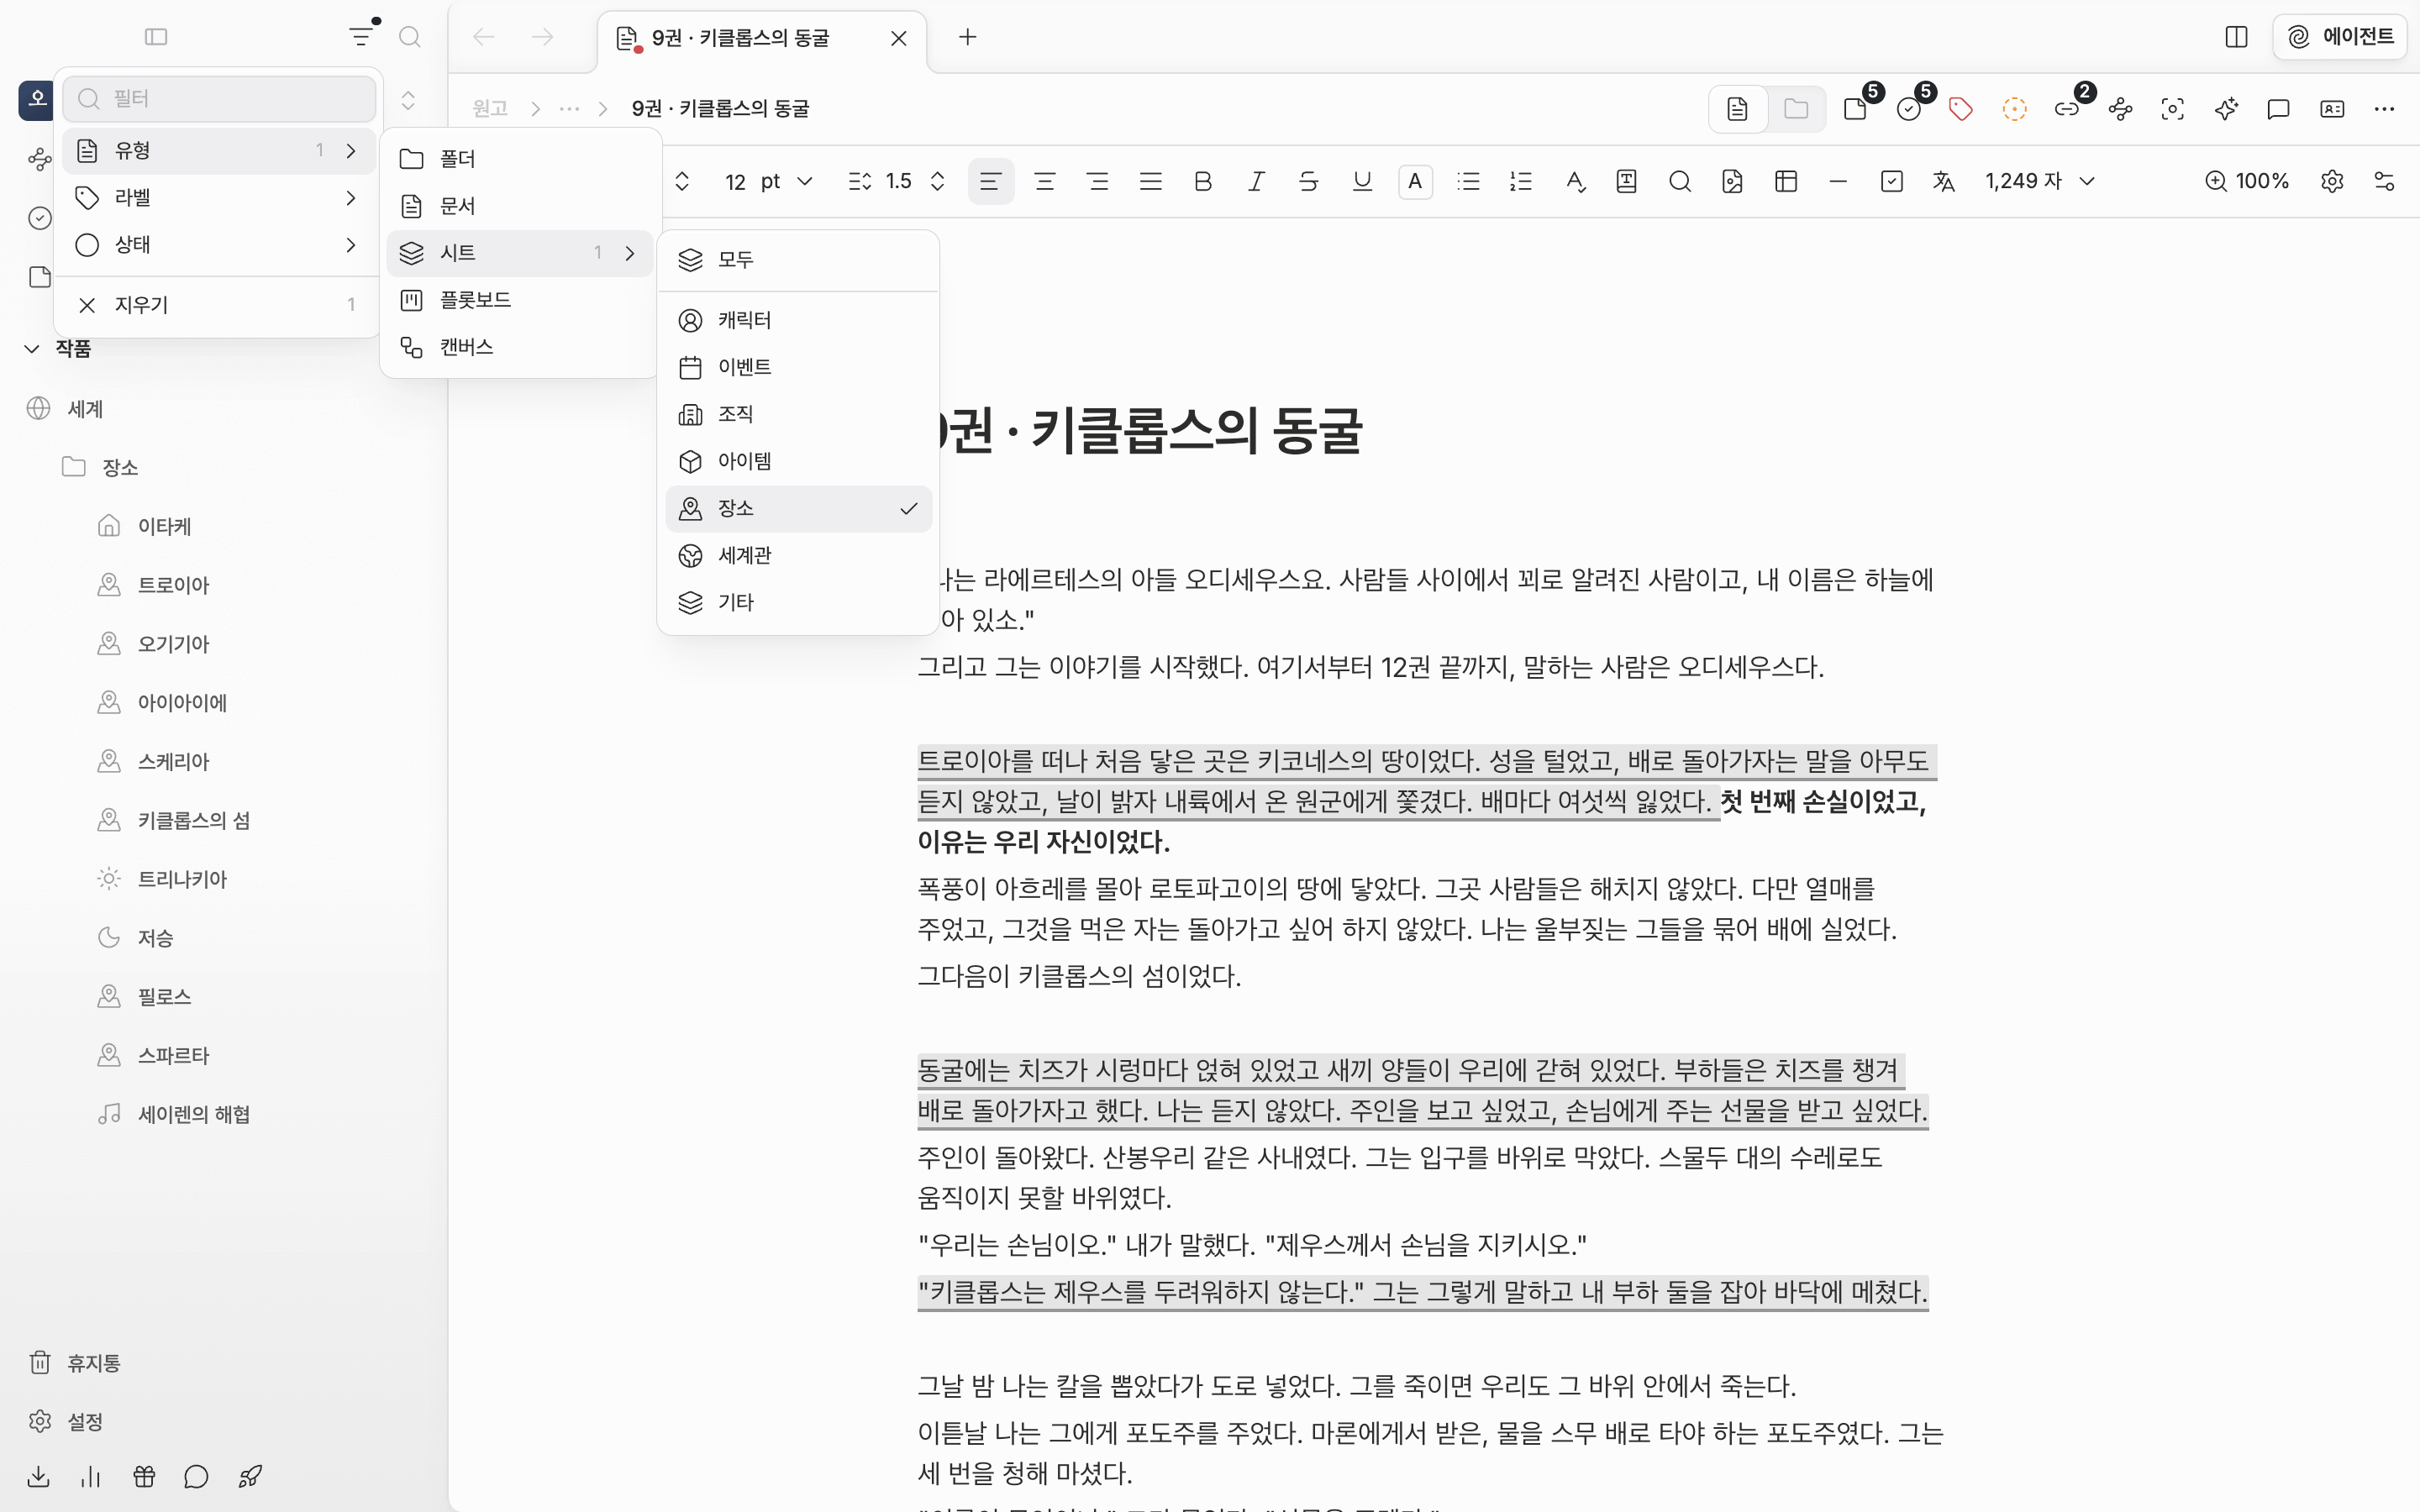Expand the 상태 filter submenu
Image resolution: width=2420 pixels, height=1512 pixels.
tap(218, 245)
